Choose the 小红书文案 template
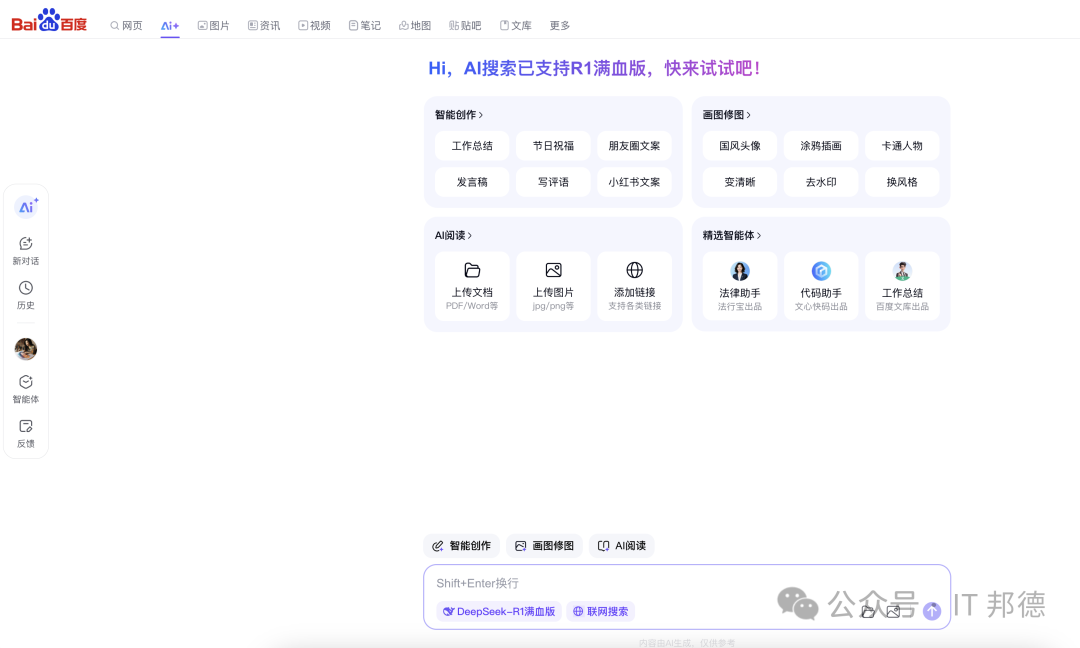The height and width of the screenshot is (648, 1080). click(634, 182)
